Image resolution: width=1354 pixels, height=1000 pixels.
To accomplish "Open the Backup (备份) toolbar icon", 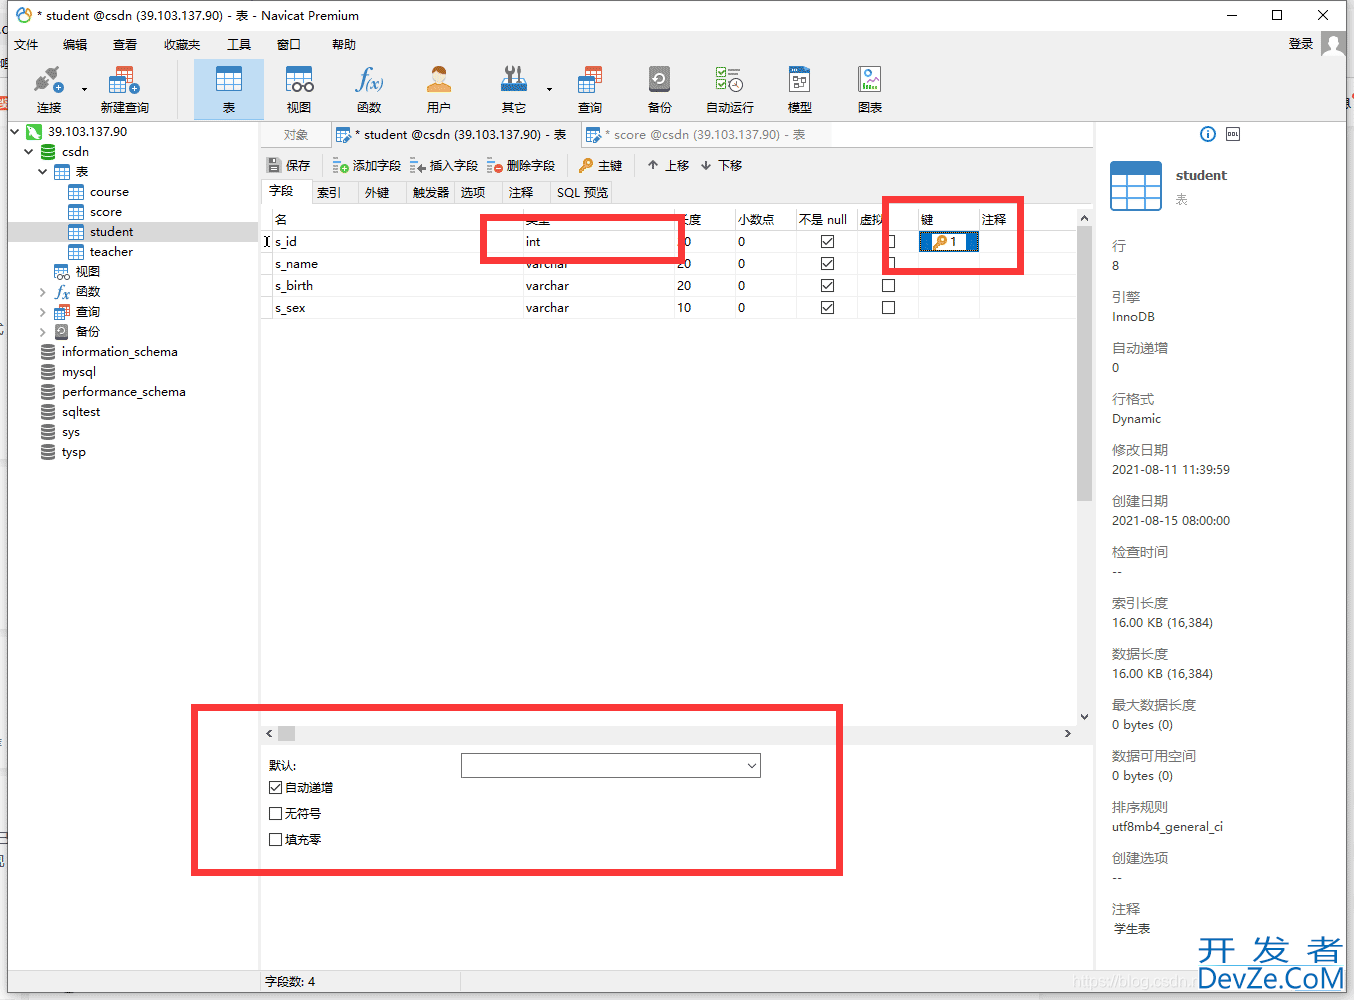I will pyautogui.click(x=659, y=89).
